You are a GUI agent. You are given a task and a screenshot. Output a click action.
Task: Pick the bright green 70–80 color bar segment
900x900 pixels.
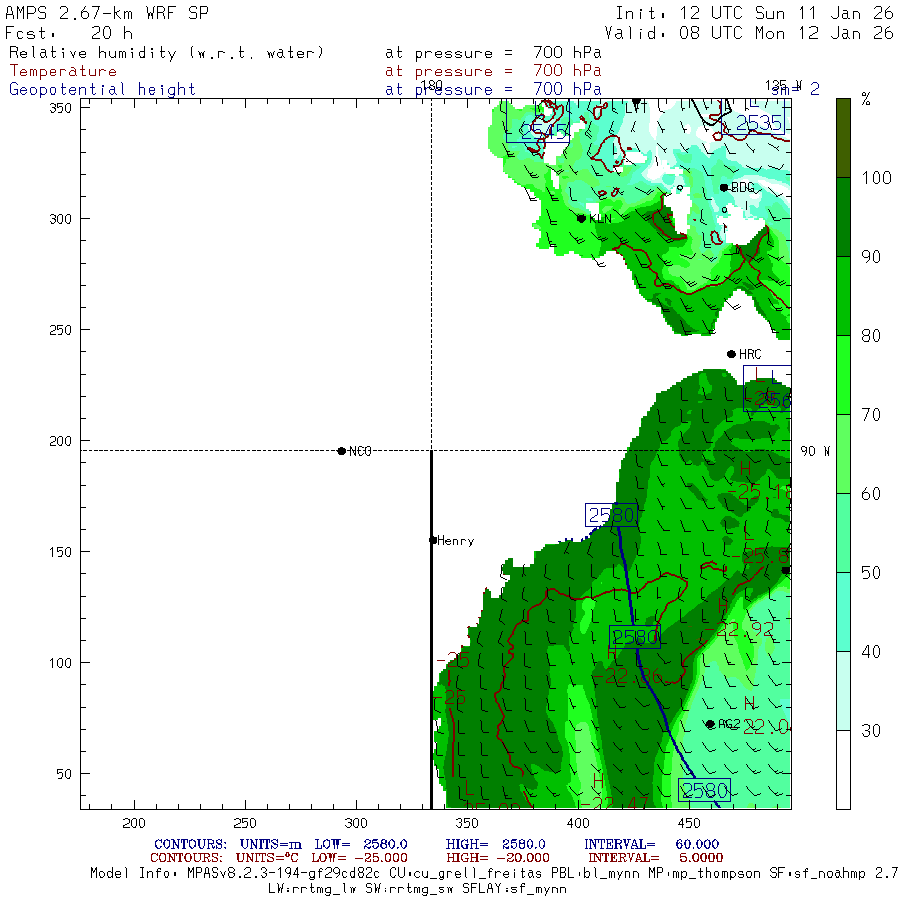843,375
